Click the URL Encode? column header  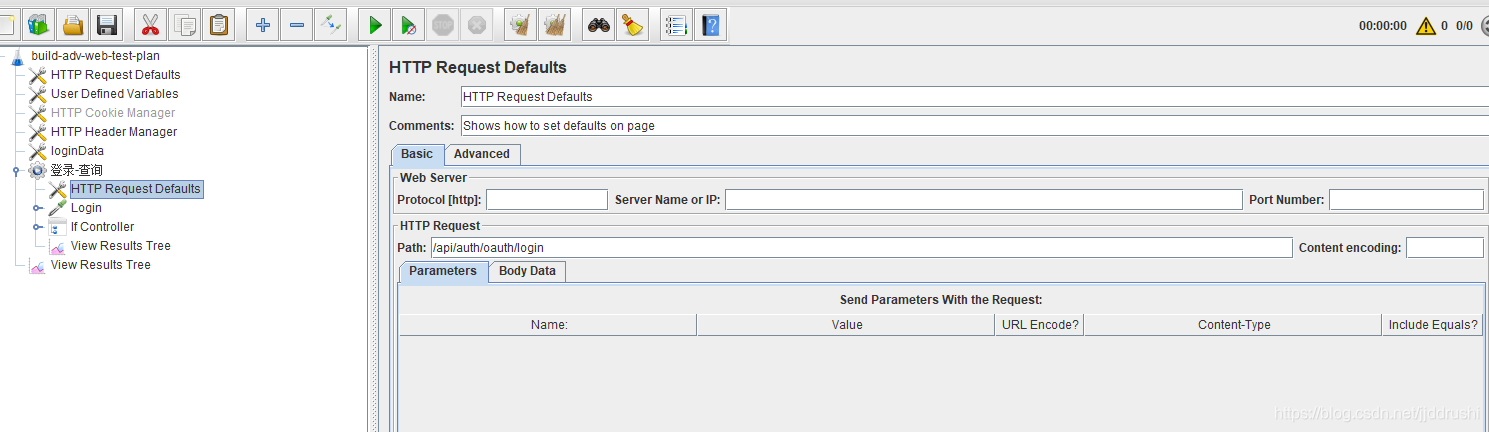(1040, 325)
